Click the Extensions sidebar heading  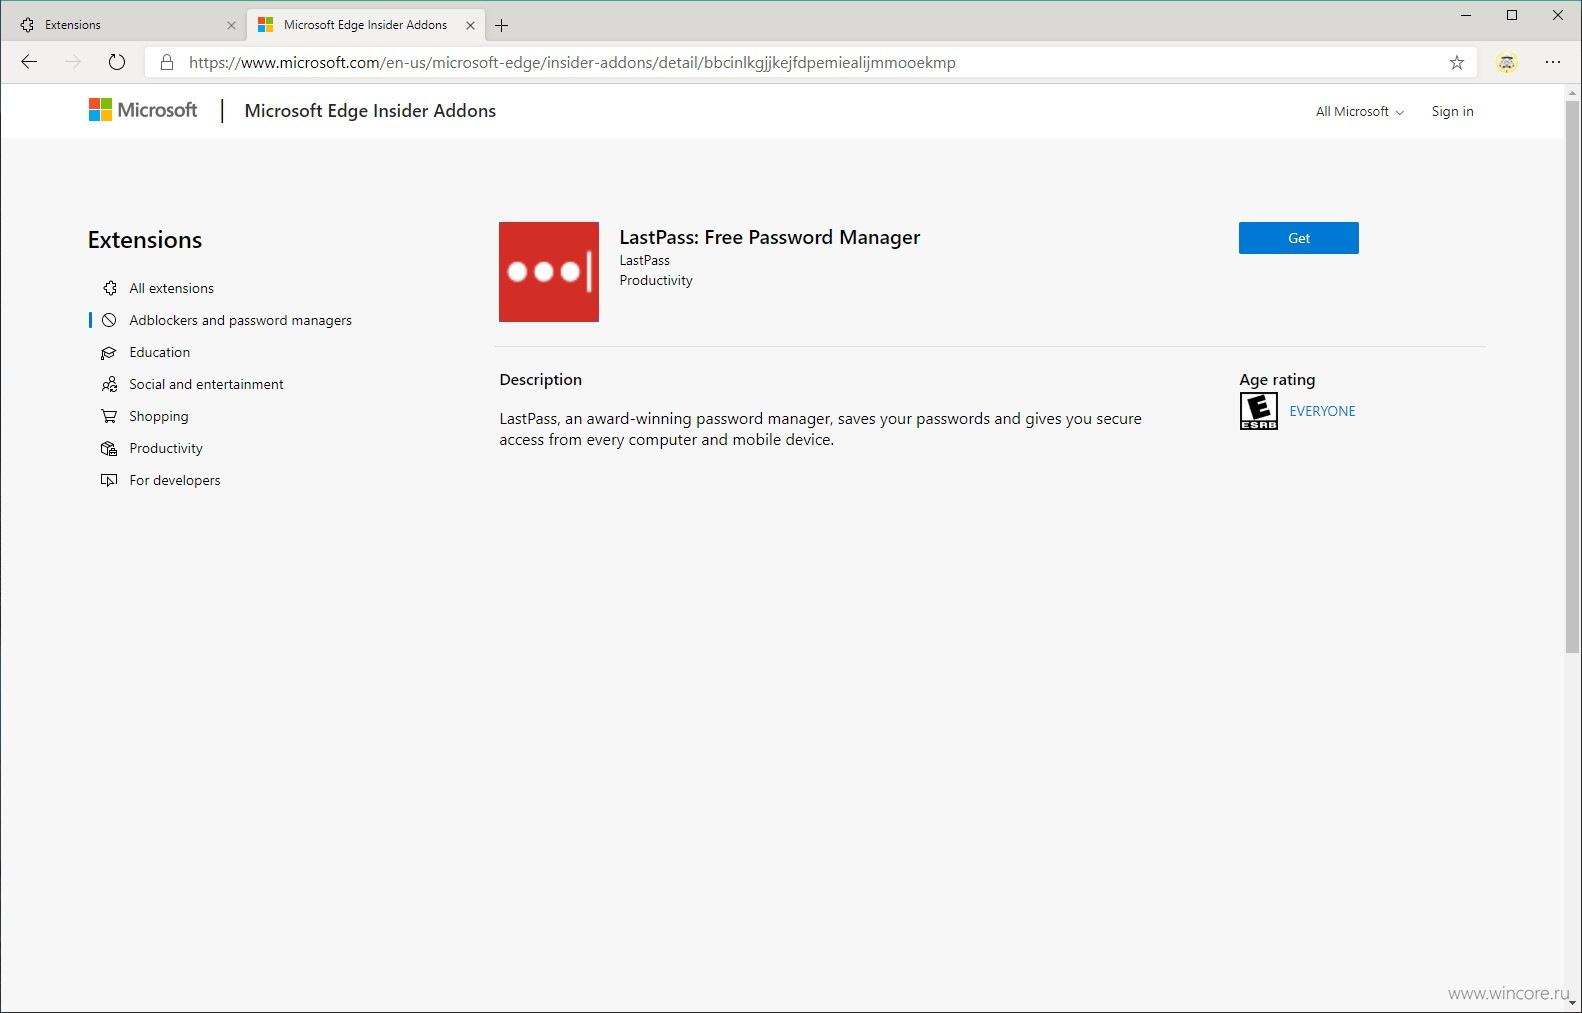(145, 240)
